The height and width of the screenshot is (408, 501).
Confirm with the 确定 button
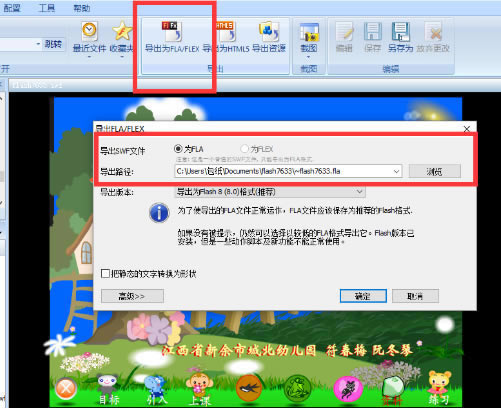coord(363,296)
